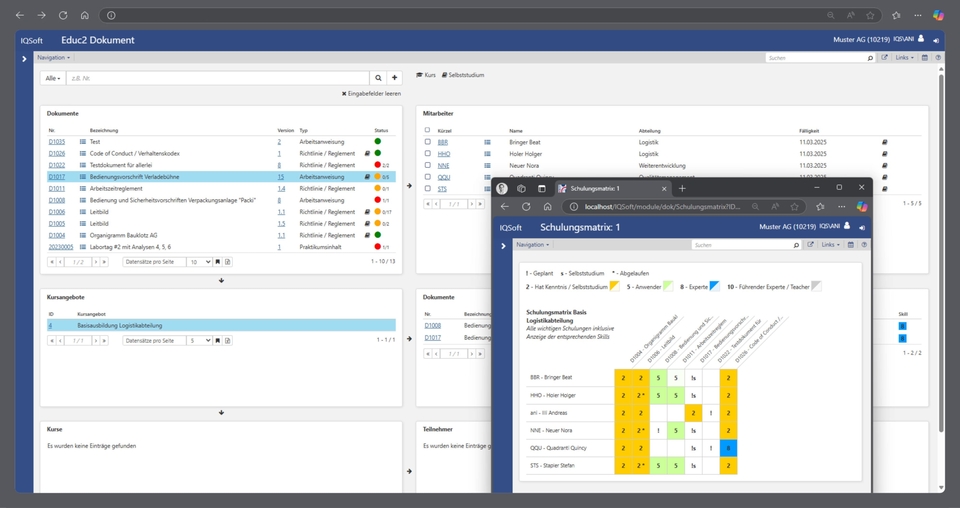
Task: Click the list icon beside employee HHO
Action: point(488,154)
